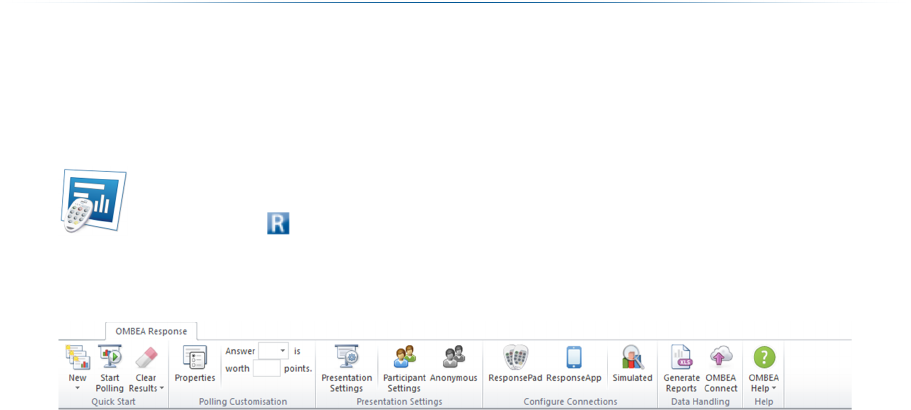The height and width of the screenshot is (410, 911).
Task: Click the New presentation slides icon
Action: (77, 357)
